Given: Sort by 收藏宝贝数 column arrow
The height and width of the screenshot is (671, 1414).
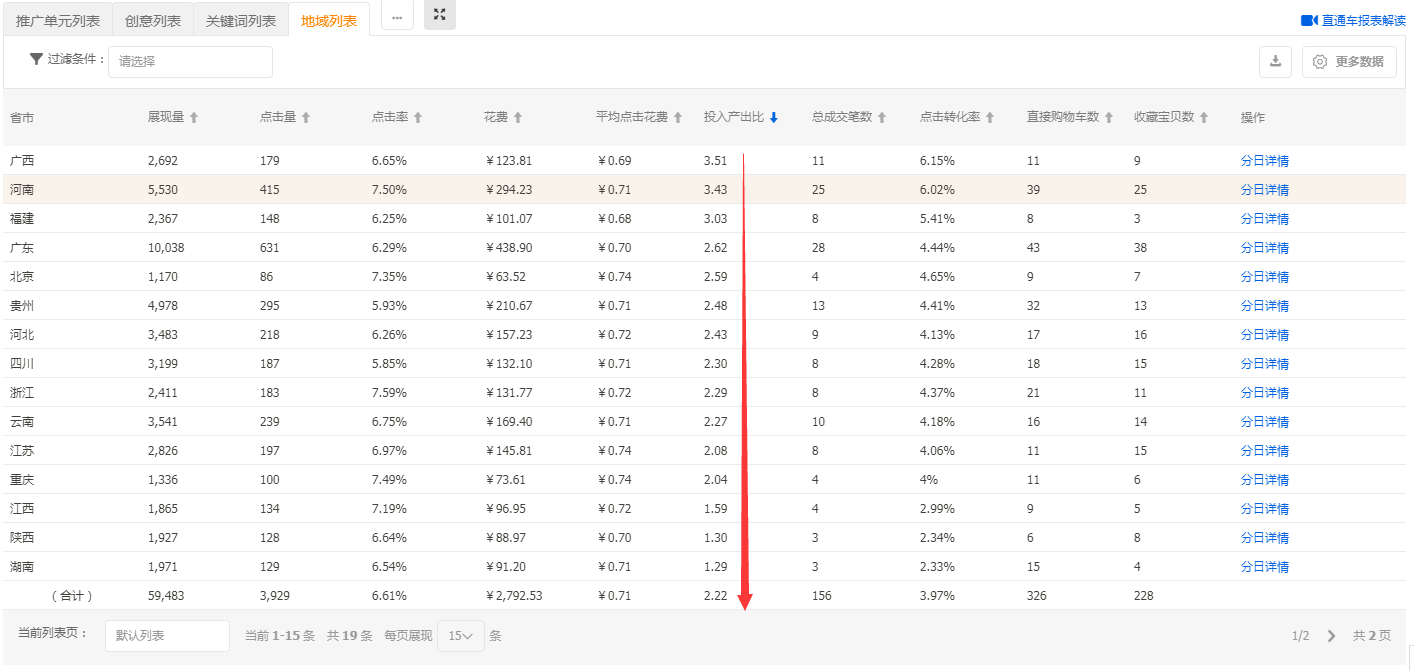Looking at the screenshot, I should tap(1204, 118).
